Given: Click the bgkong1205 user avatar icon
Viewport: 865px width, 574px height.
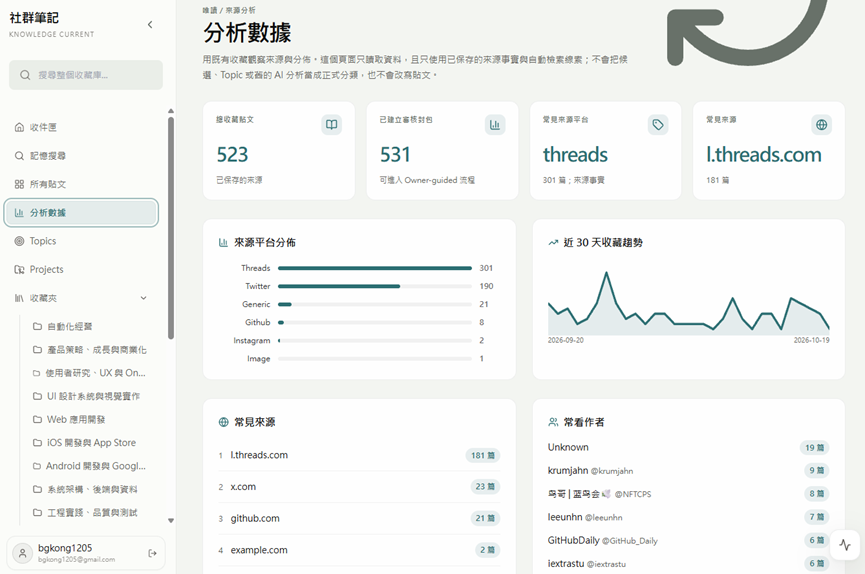Looking at the screenshot, I should coord(23,553).
